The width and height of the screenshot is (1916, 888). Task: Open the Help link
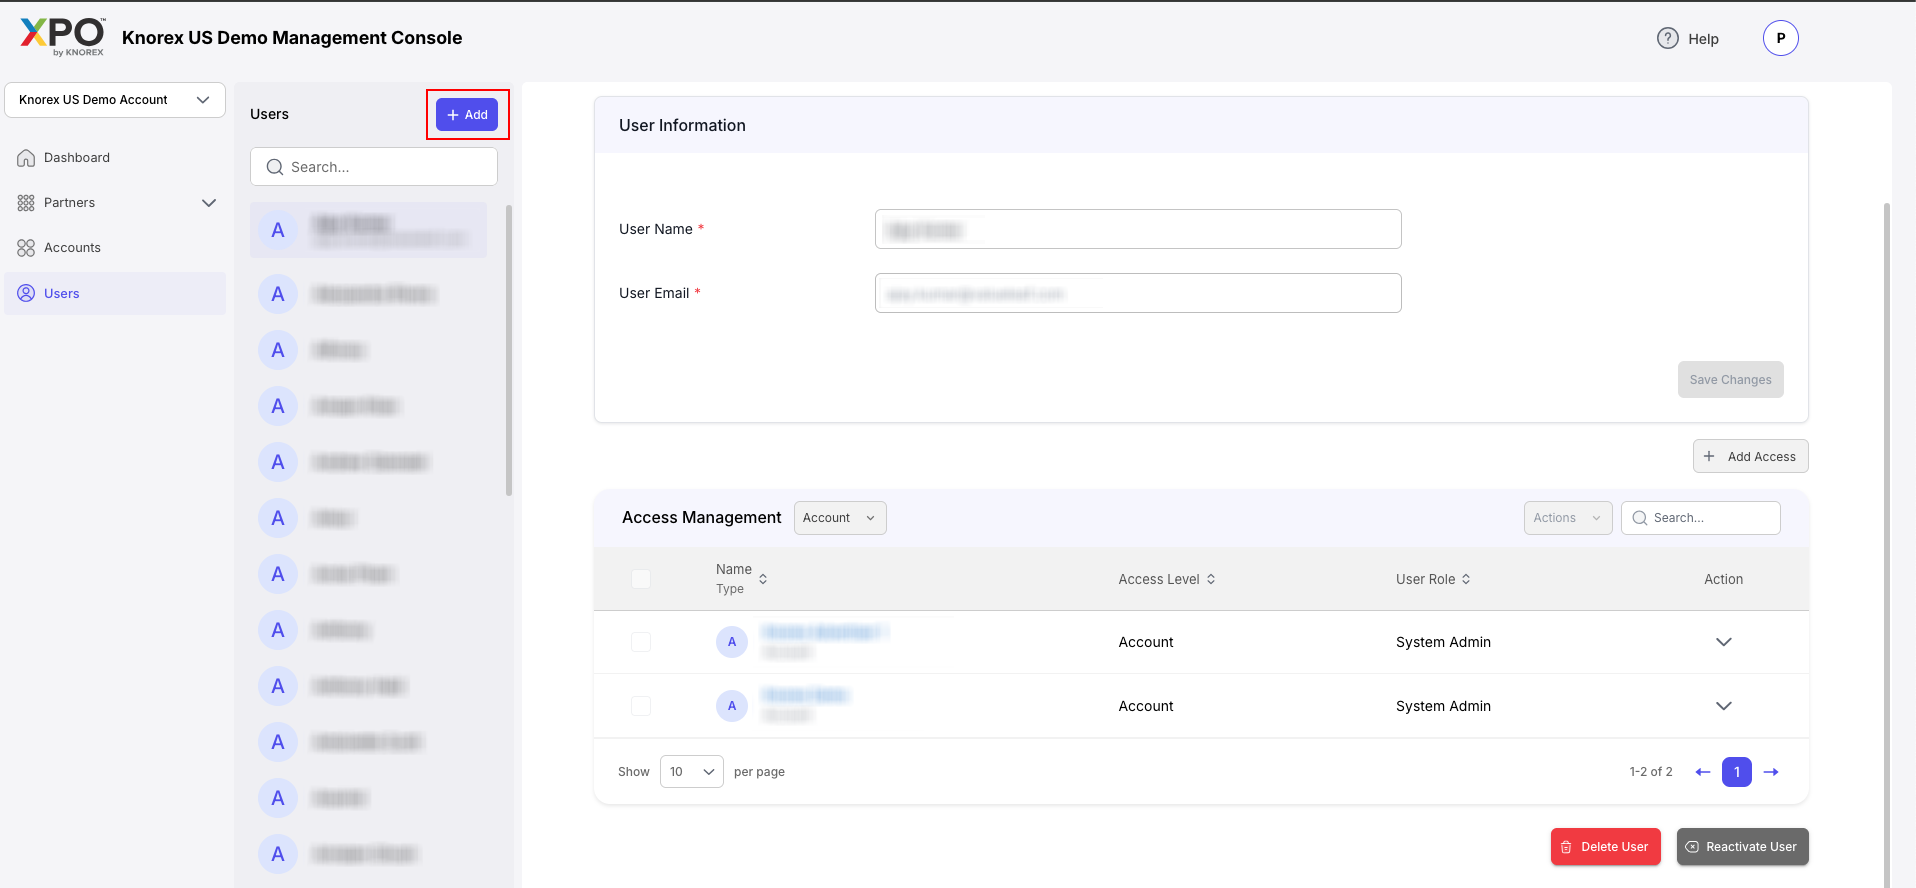pyautogui.click(x=1688, y=38)
